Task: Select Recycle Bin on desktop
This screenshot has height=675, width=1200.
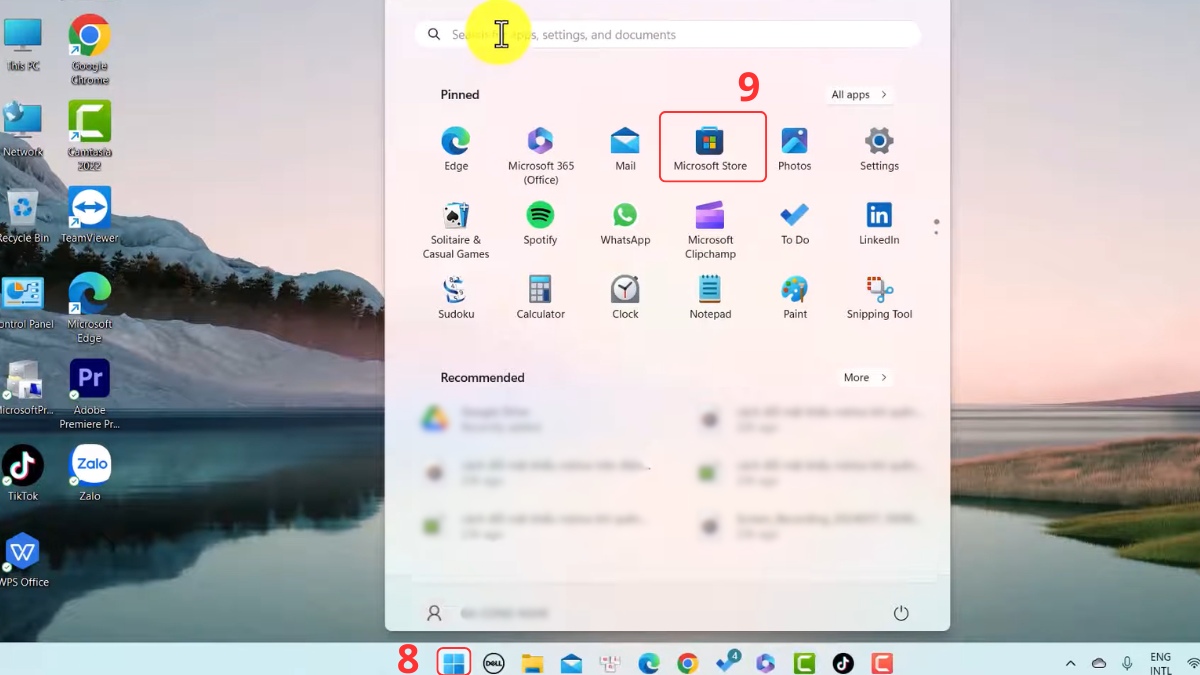Action: click(23, 217)
